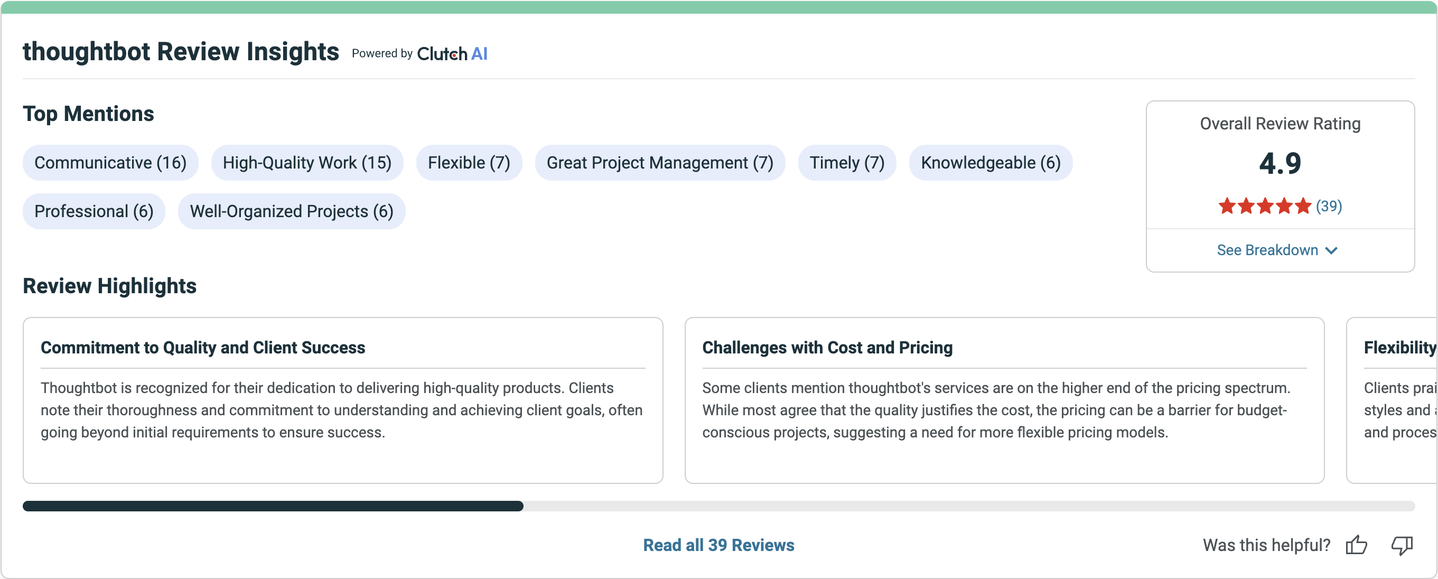
Task: Open the Commitment to Quality and Client Success card
Action: [343, 400]
